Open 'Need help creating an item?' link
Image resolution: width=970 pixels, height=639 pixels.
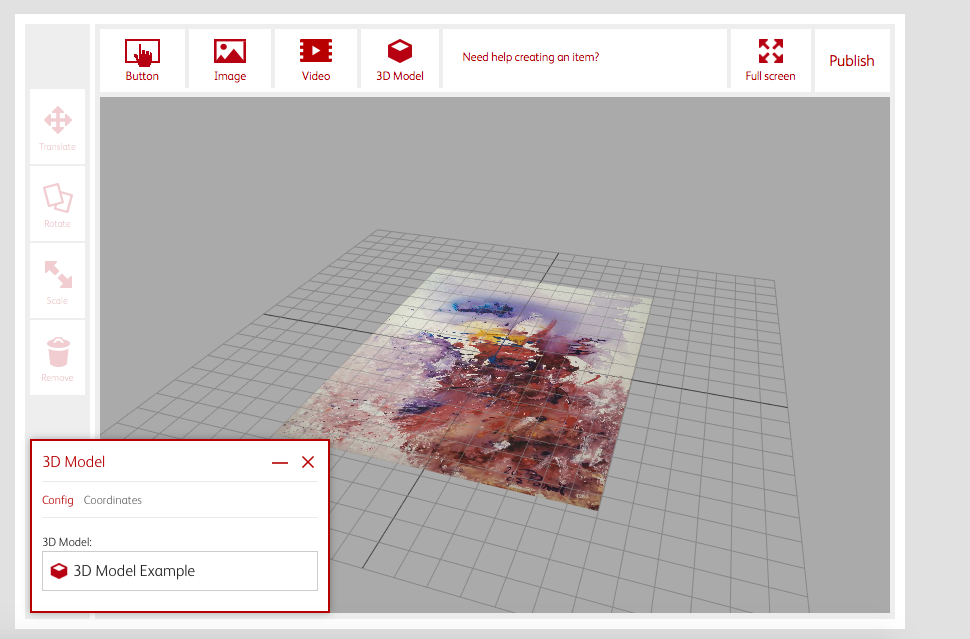[x=531, y=57]
